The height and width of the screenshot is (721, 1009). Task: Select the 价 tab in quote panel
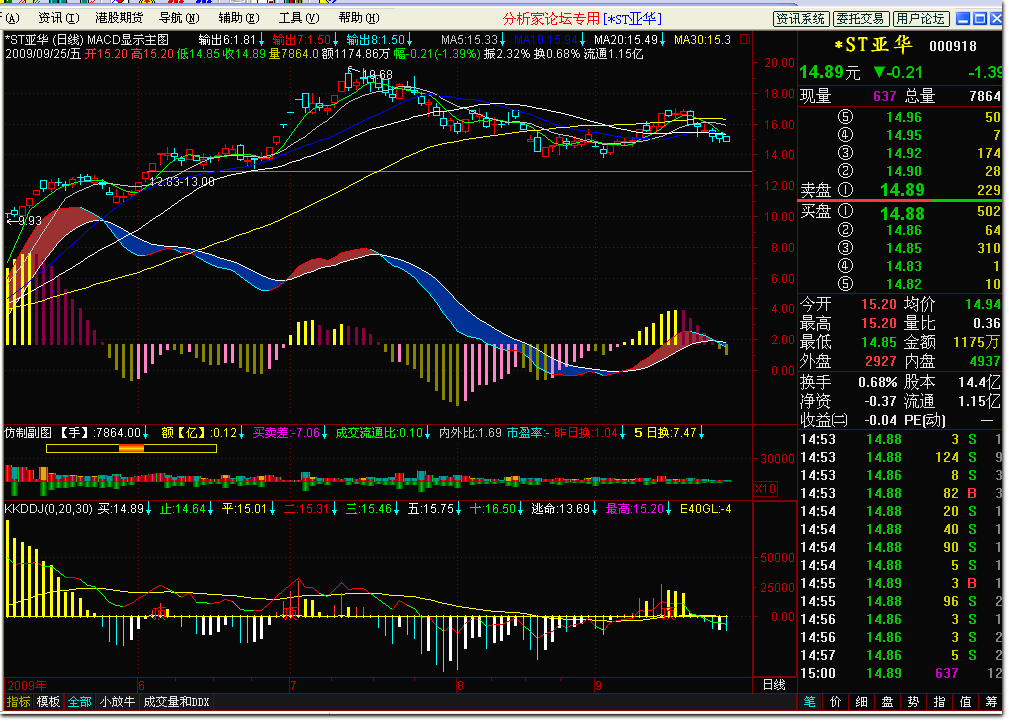tap(835, 702)
